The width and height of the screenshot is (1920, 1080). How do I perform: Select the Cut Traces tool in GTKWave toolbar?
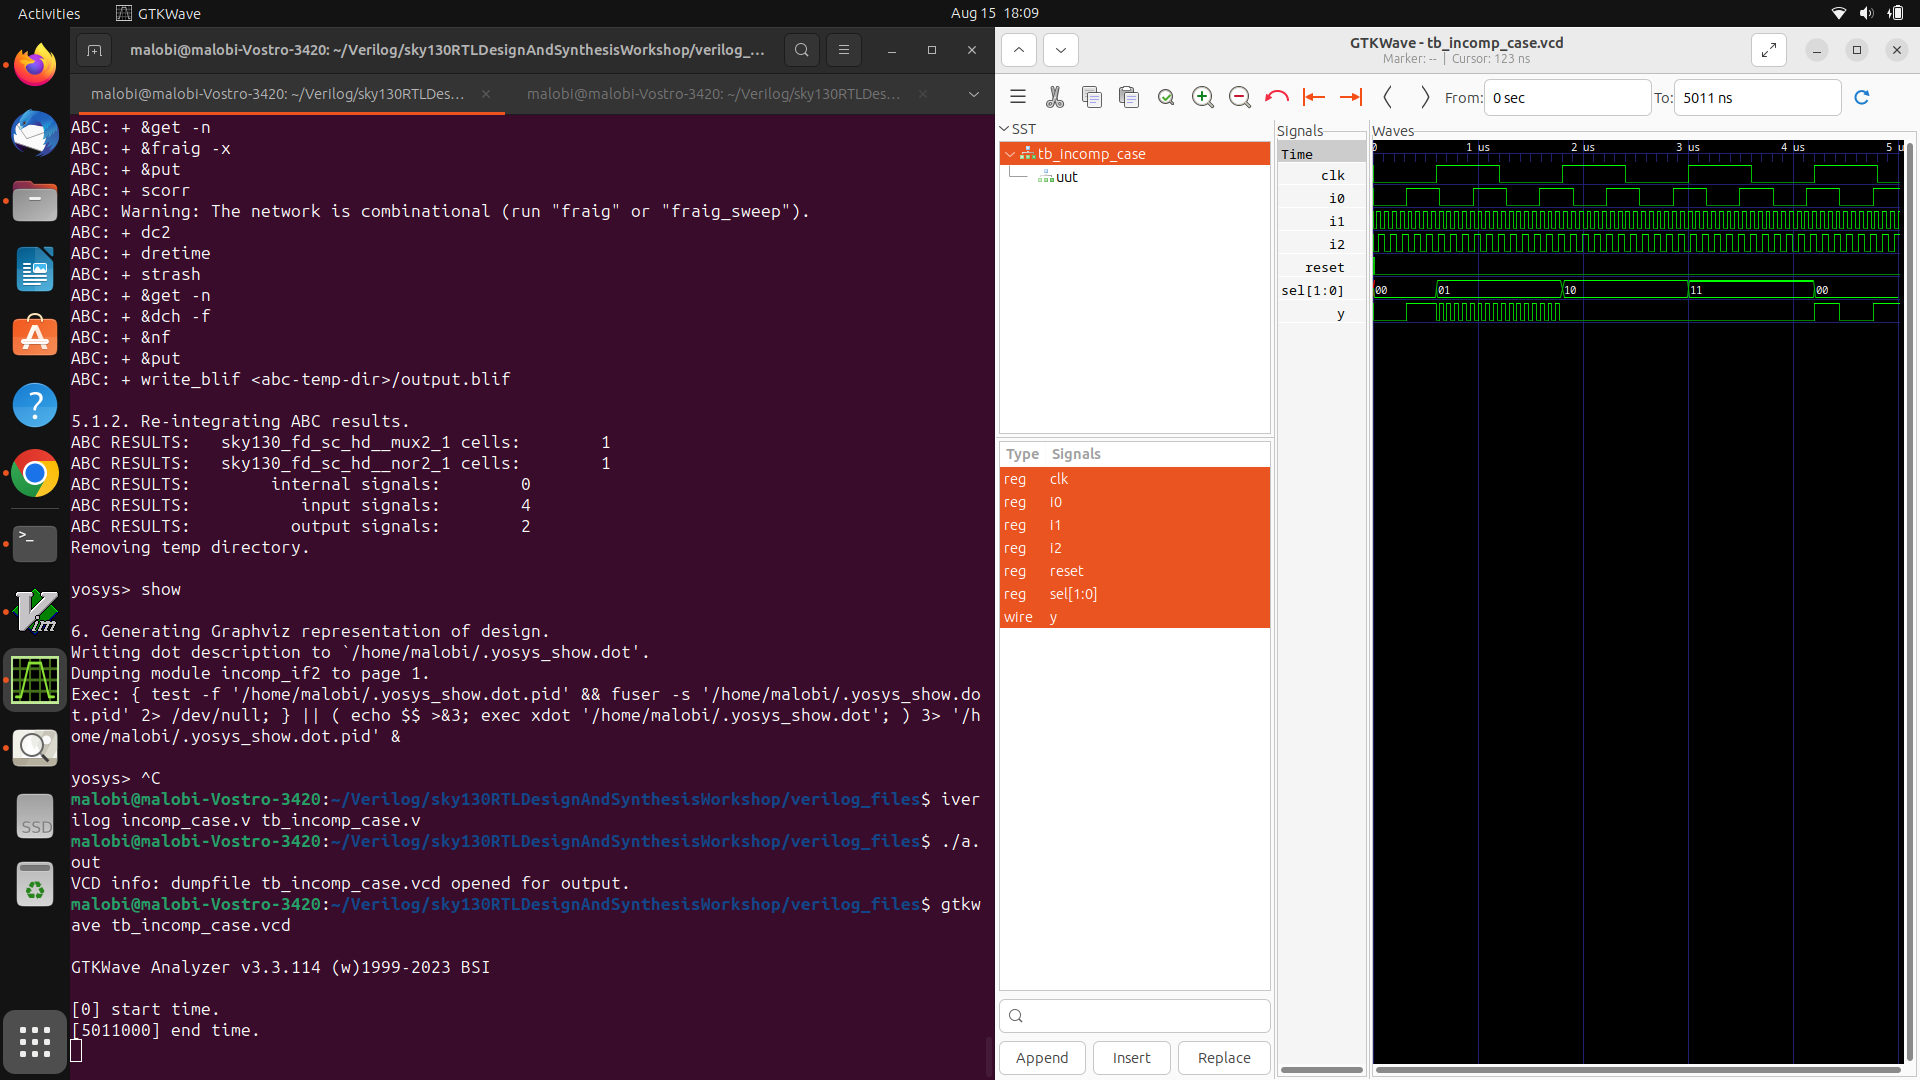pos(1055,97)
